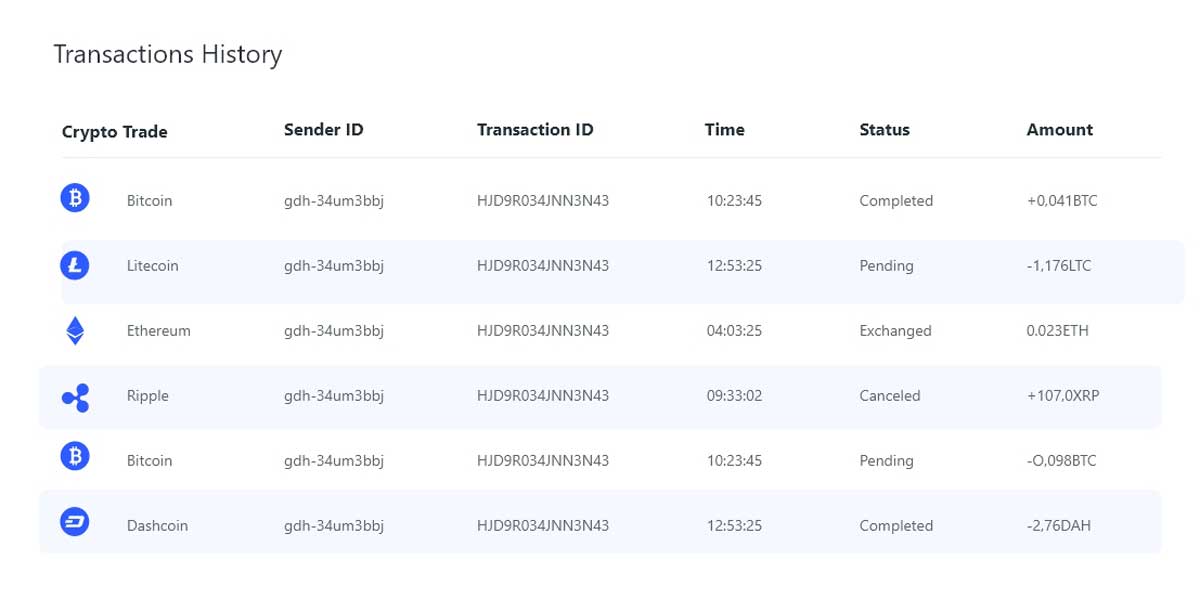The height and width of the screenshot is (612, 1200).
Task: Click the Litecoin coin icon
Action: (x=75, y=265)
